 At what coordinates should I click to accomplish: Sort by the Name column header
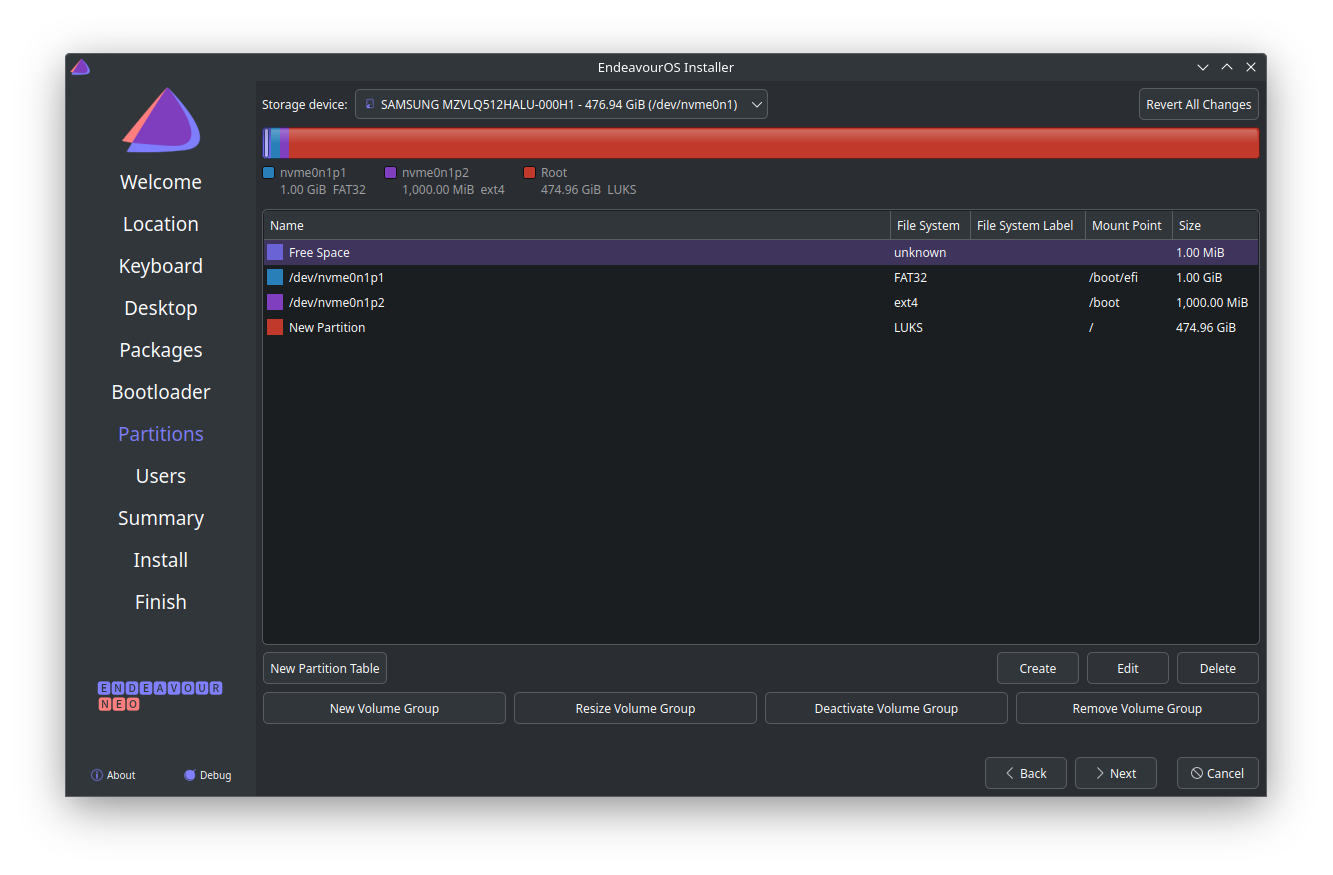click(x=576, y=225)
